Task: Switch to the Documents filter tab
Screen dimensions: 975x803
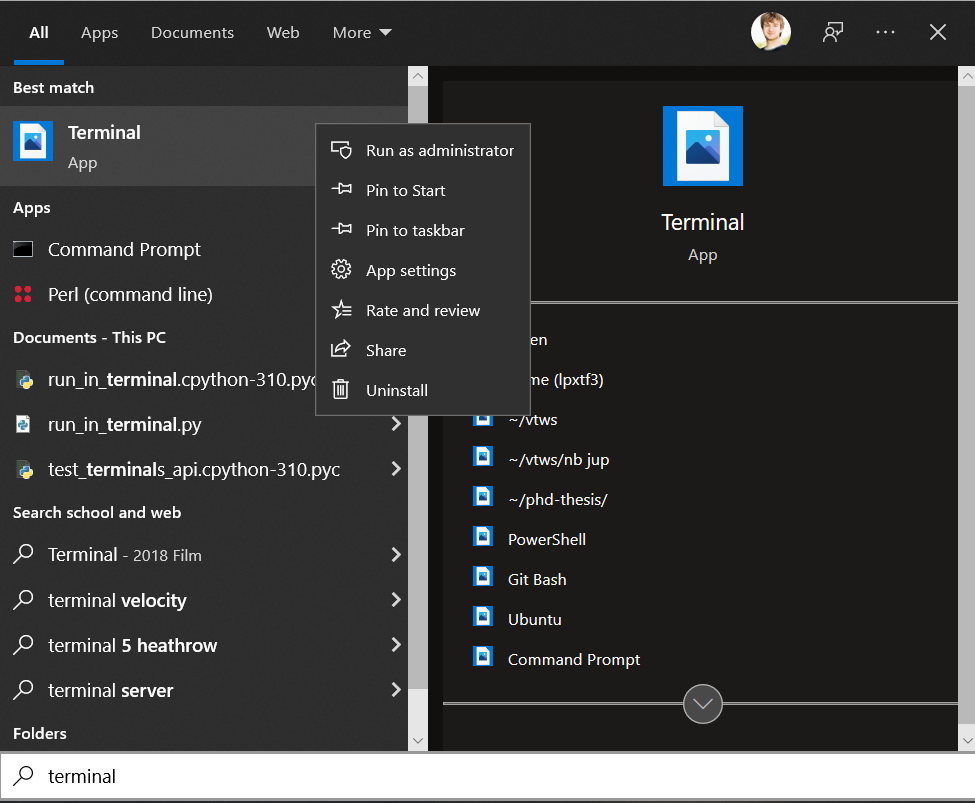Action: click(192, 32)
